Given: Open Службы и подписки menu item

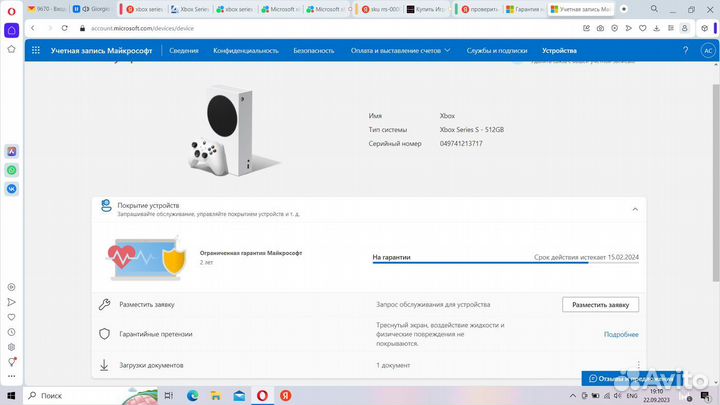Looking at the screenshot, I should [x=497, y=51].
